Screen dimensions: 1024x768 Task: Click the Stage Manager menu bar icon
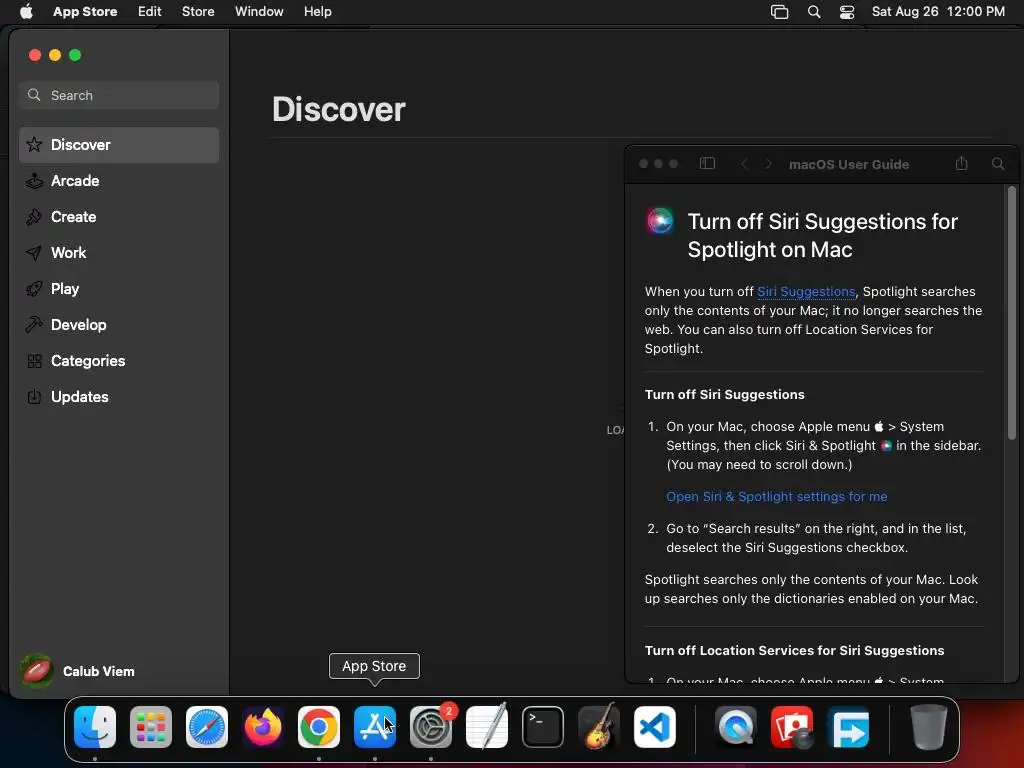(x=780, y=12)
